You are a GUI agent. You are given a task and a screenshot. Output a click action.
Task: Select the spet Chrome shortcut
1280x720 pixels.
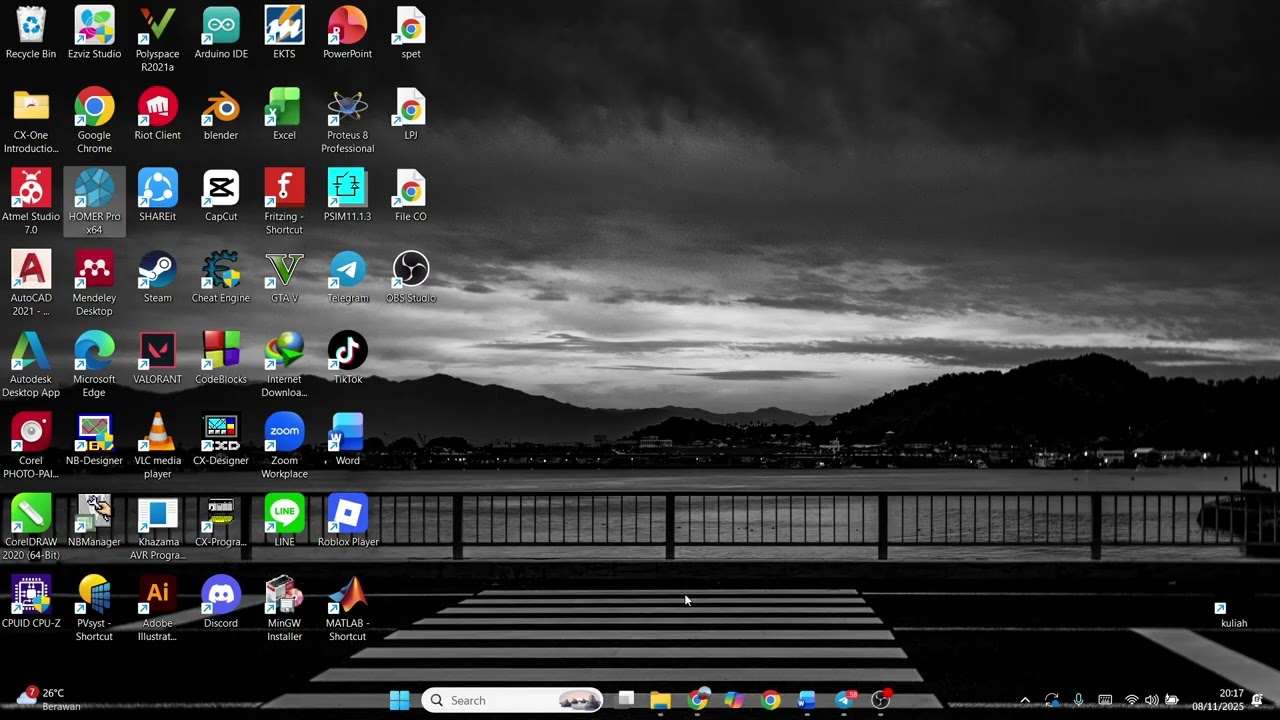[411, 34]
